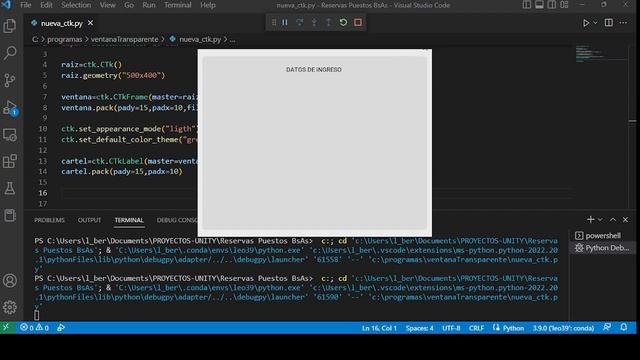
Task: Toggle the bottom panel layout icon
Action: [x=539, y=5]
